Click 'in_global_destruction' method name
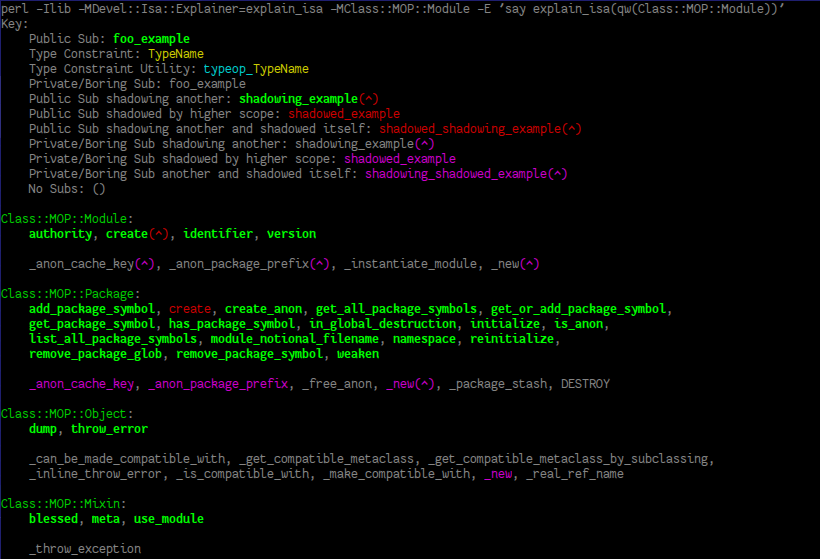Viewport: 820px width, 559px height. 382,324
